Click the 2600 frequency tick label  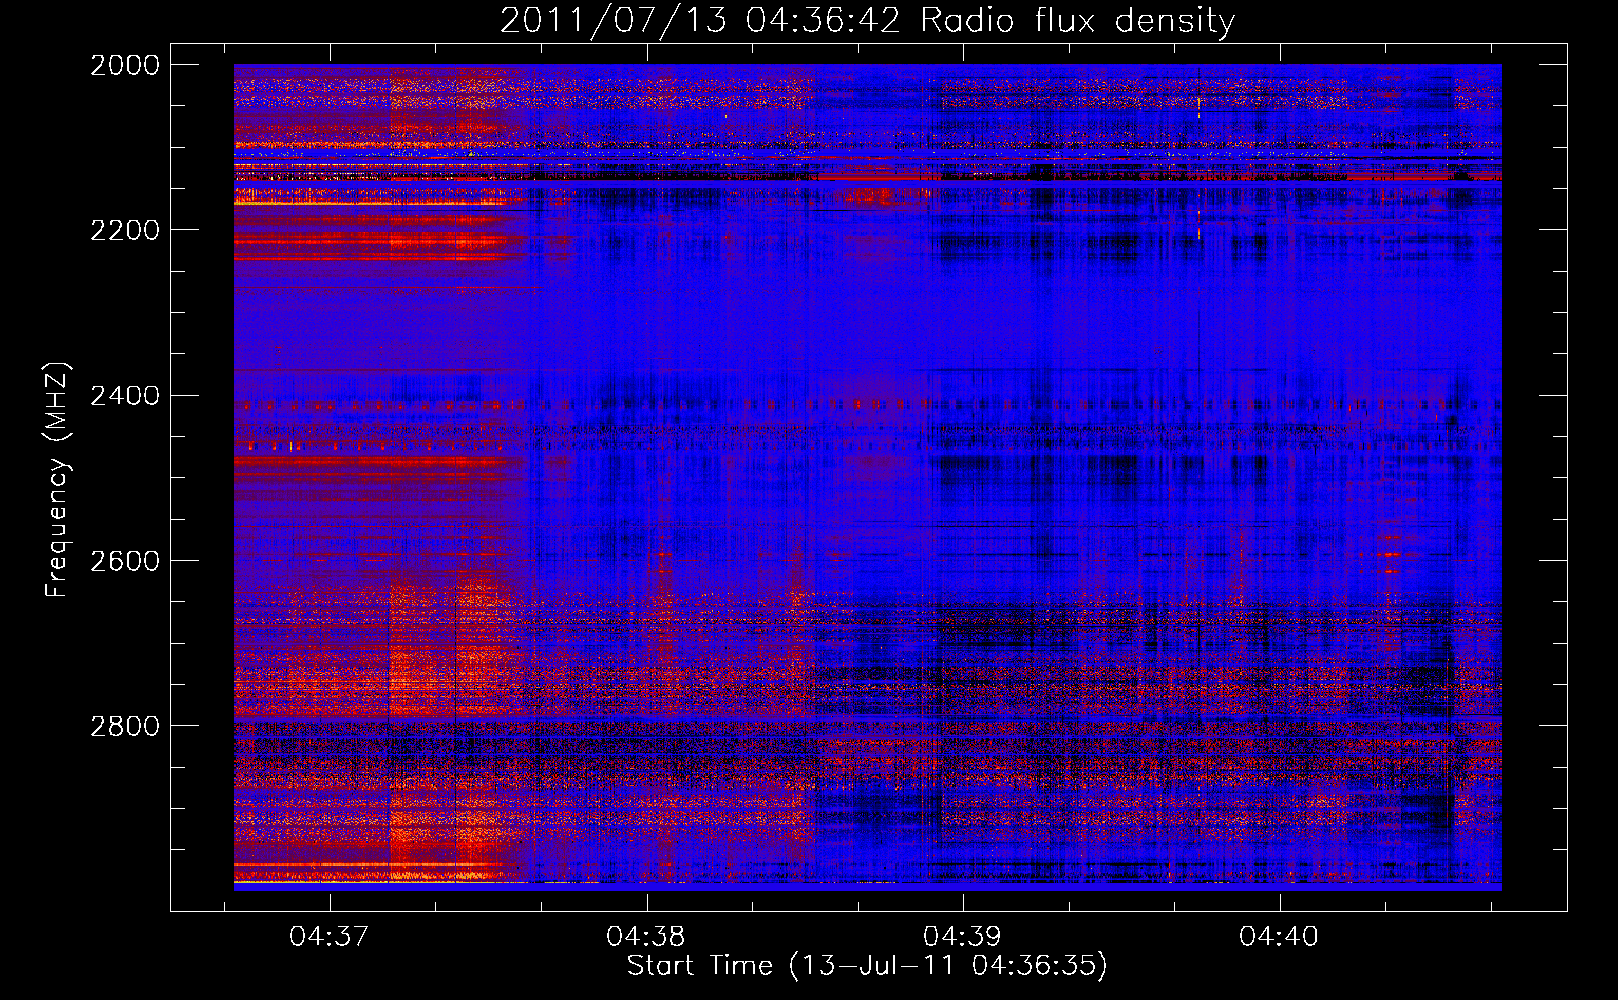click(125, 561)
